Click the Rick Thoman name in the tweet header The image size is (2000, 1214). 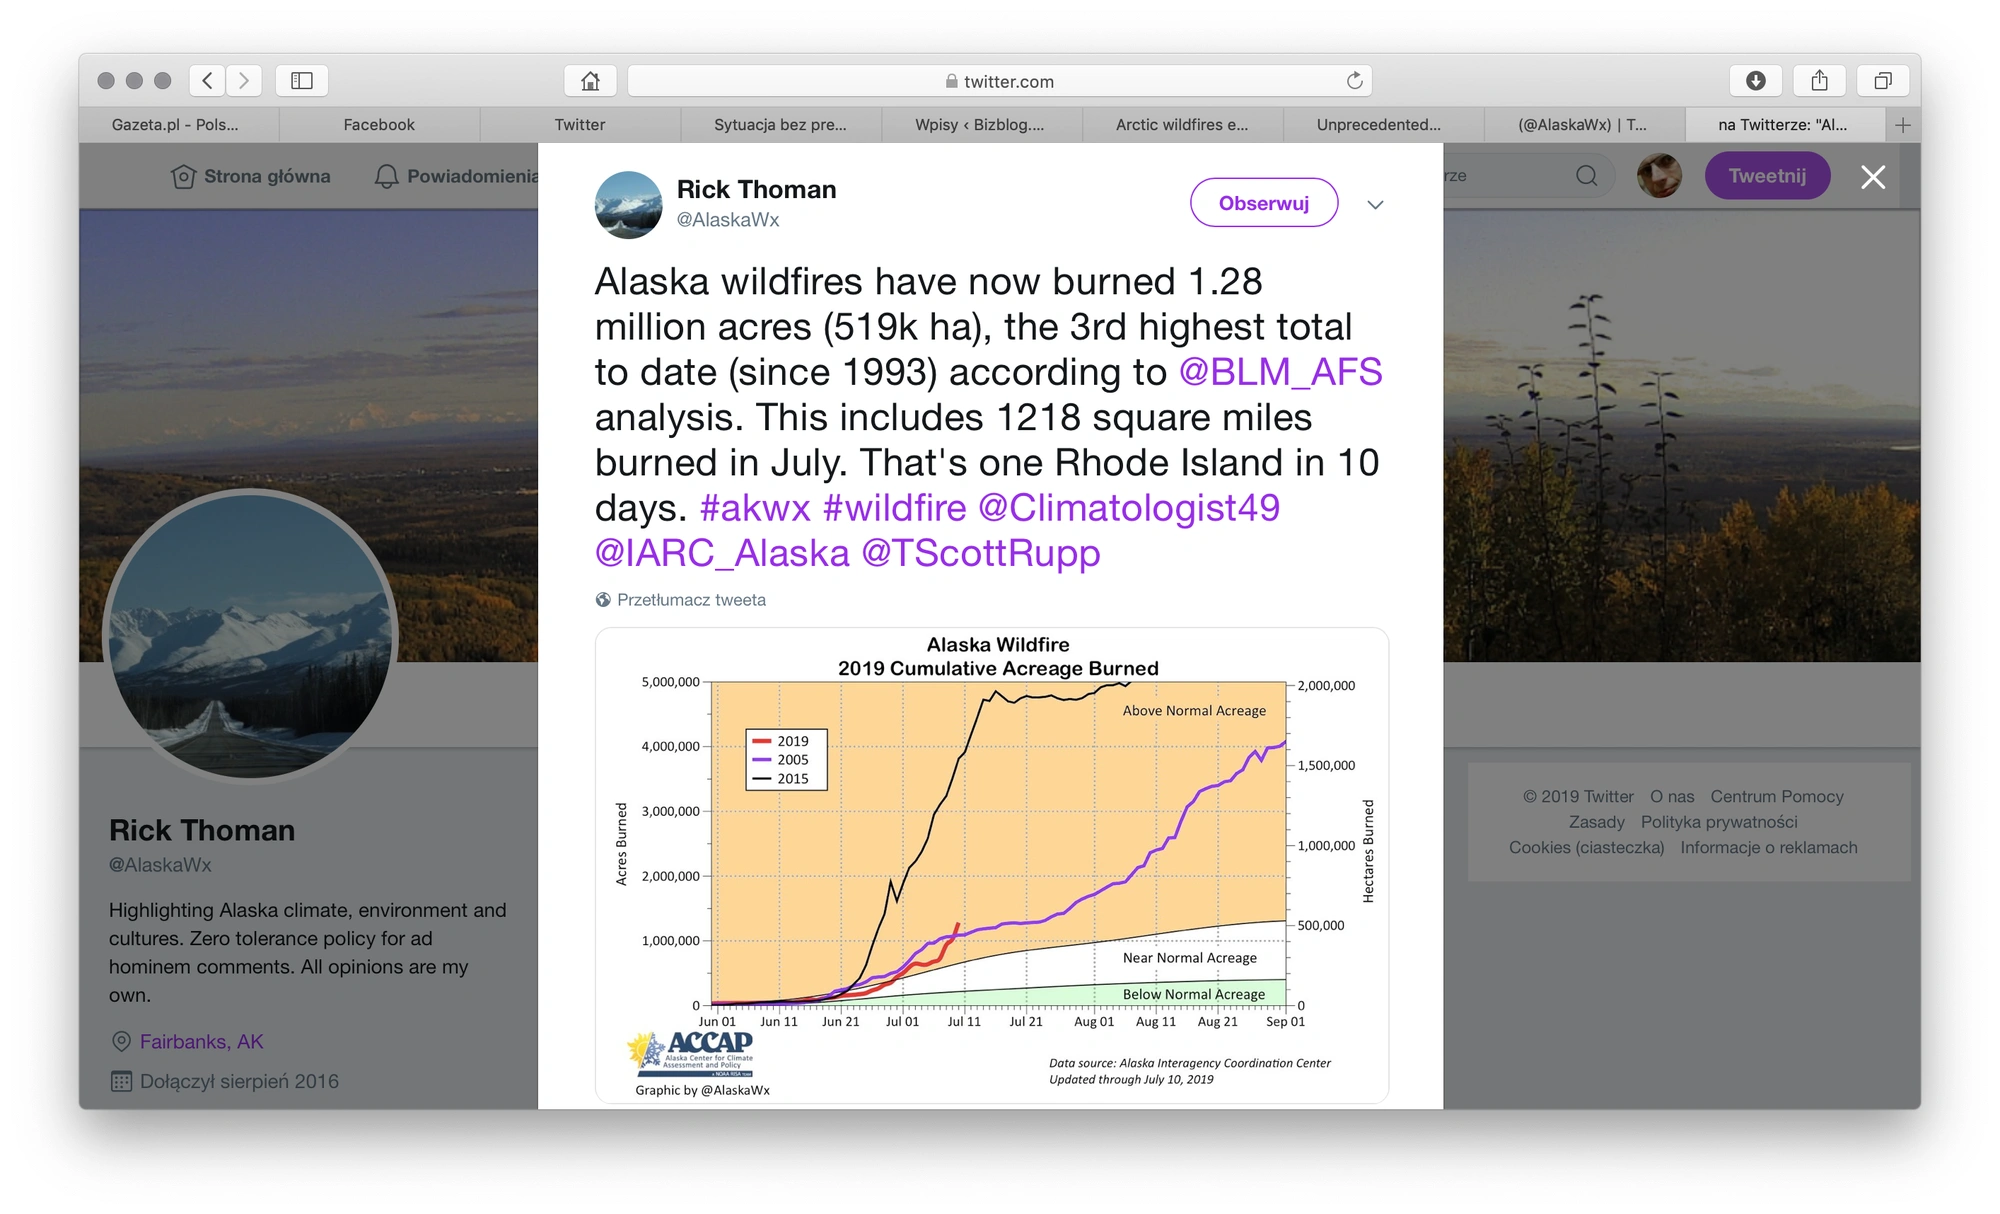pos(756,190)
